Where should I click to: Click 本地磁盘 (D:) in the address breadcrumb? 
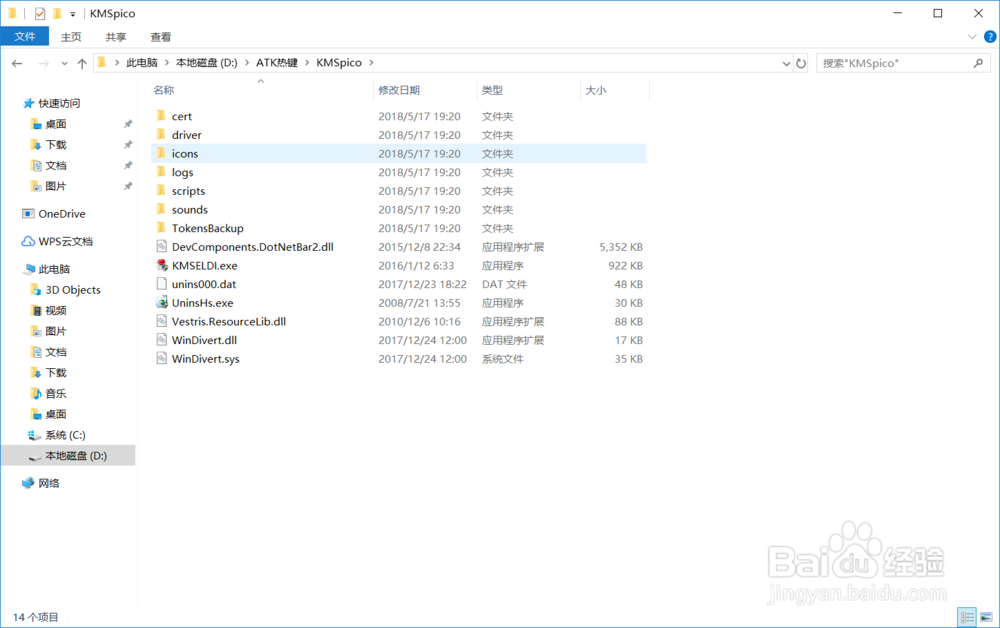(207, 62)
